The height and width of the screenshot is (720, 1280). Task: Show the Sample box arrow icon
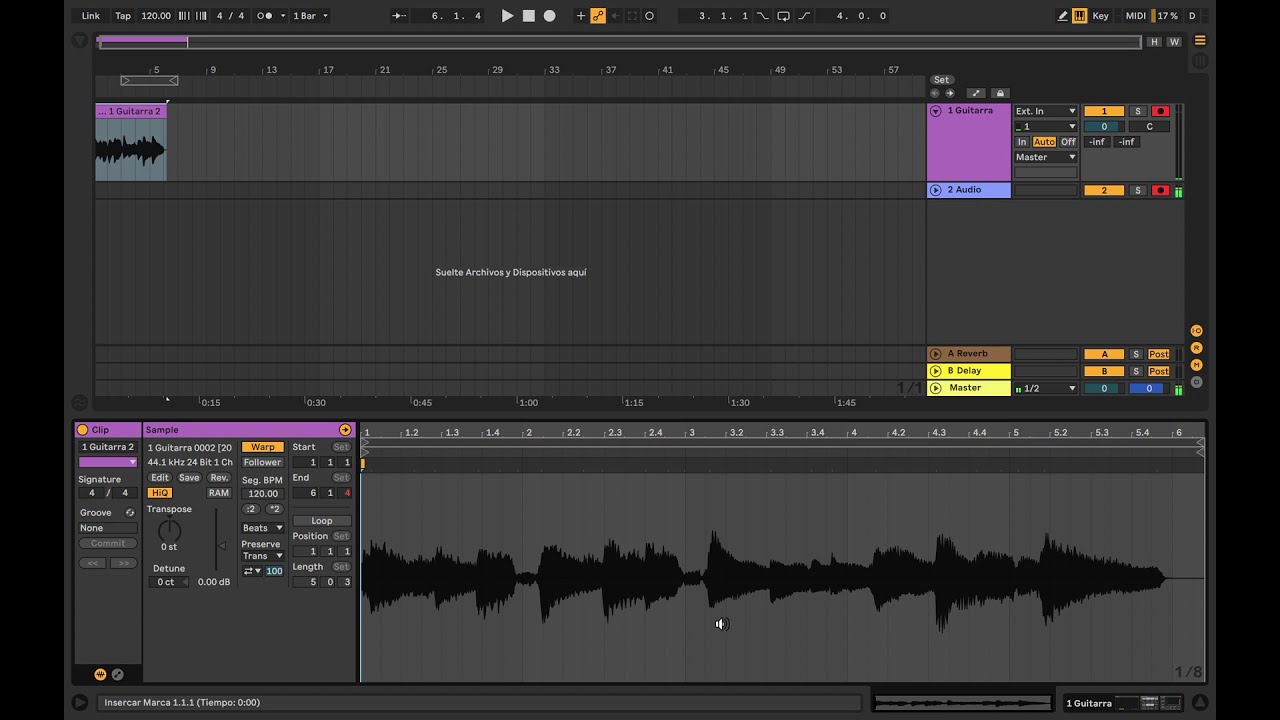click(345, 430)
